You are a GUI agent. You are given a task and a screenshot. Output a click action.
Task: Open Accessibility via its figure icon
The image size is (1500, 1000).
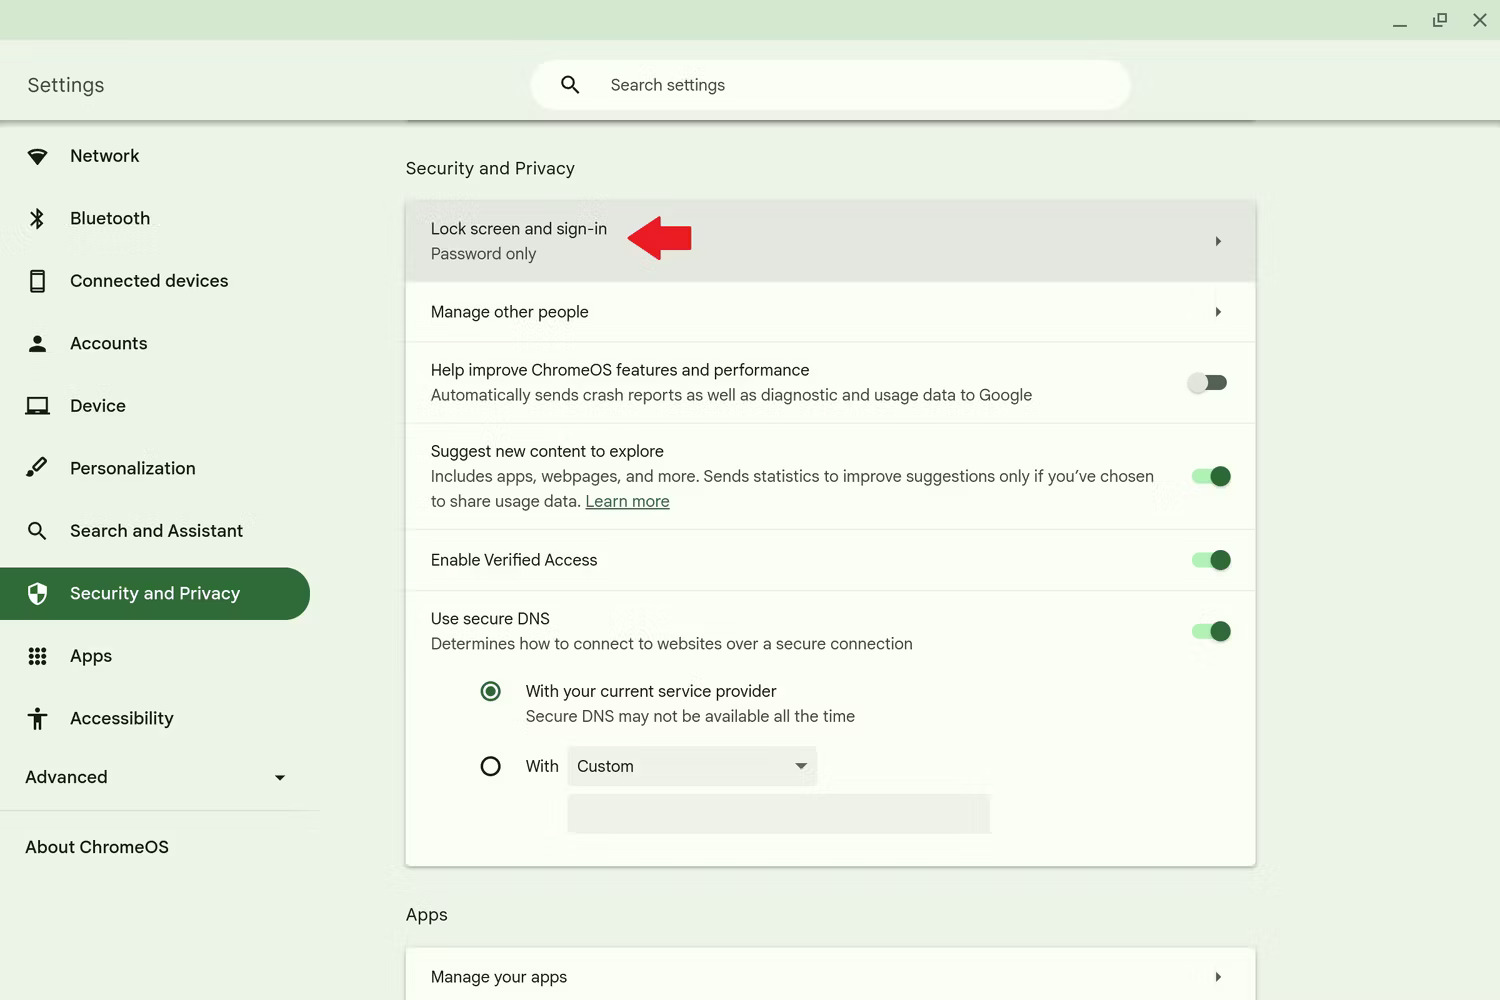[37, 719]
